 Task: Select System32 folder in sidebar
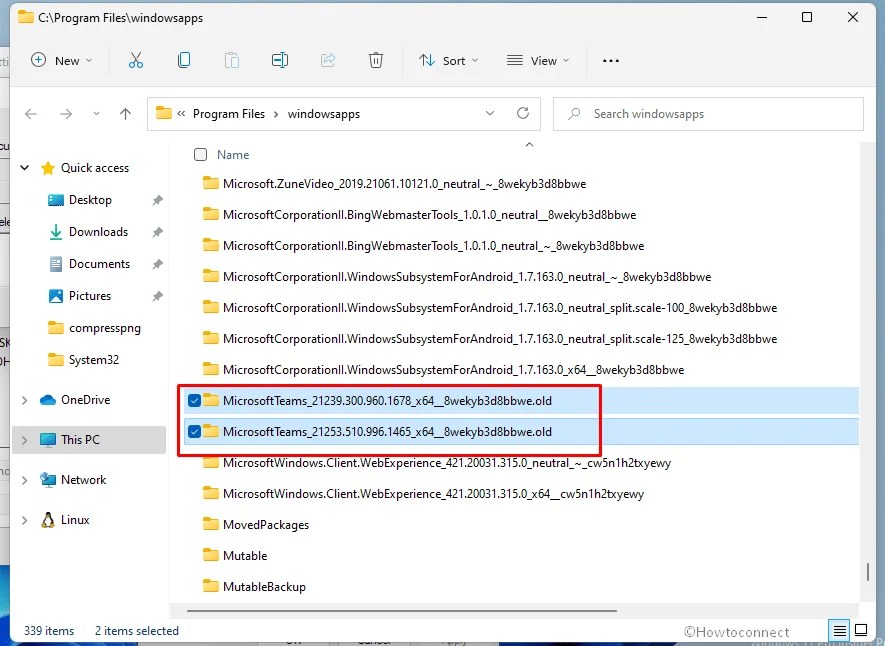[x=94, y=360]
